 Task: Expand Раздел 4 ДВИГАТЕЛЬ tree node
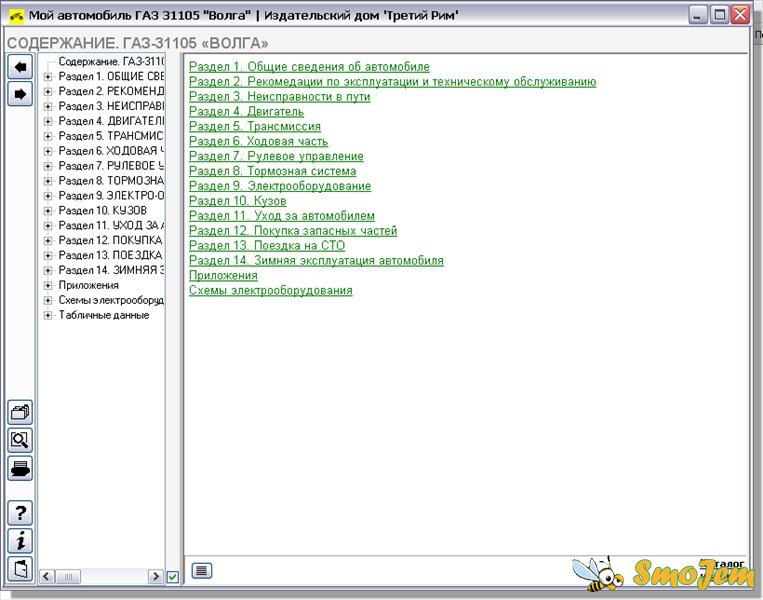[48, 121]
